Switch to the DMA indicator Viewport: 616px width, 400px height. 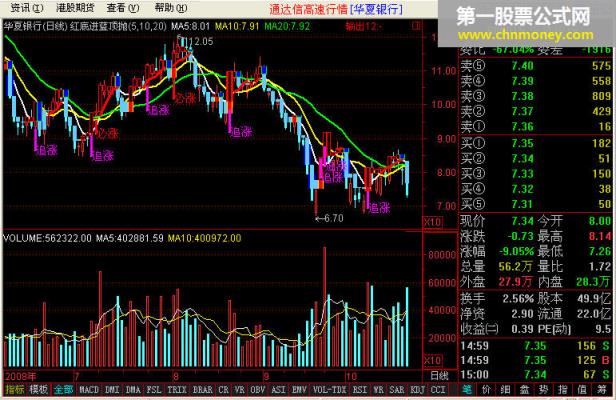(x=133, y=389)
